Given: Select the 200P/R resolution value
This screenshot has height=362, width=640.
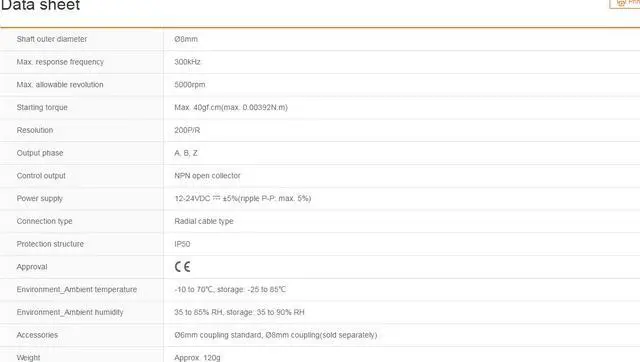Looking at the screenshot, I should pyautogui.click(x=187, y=130).
